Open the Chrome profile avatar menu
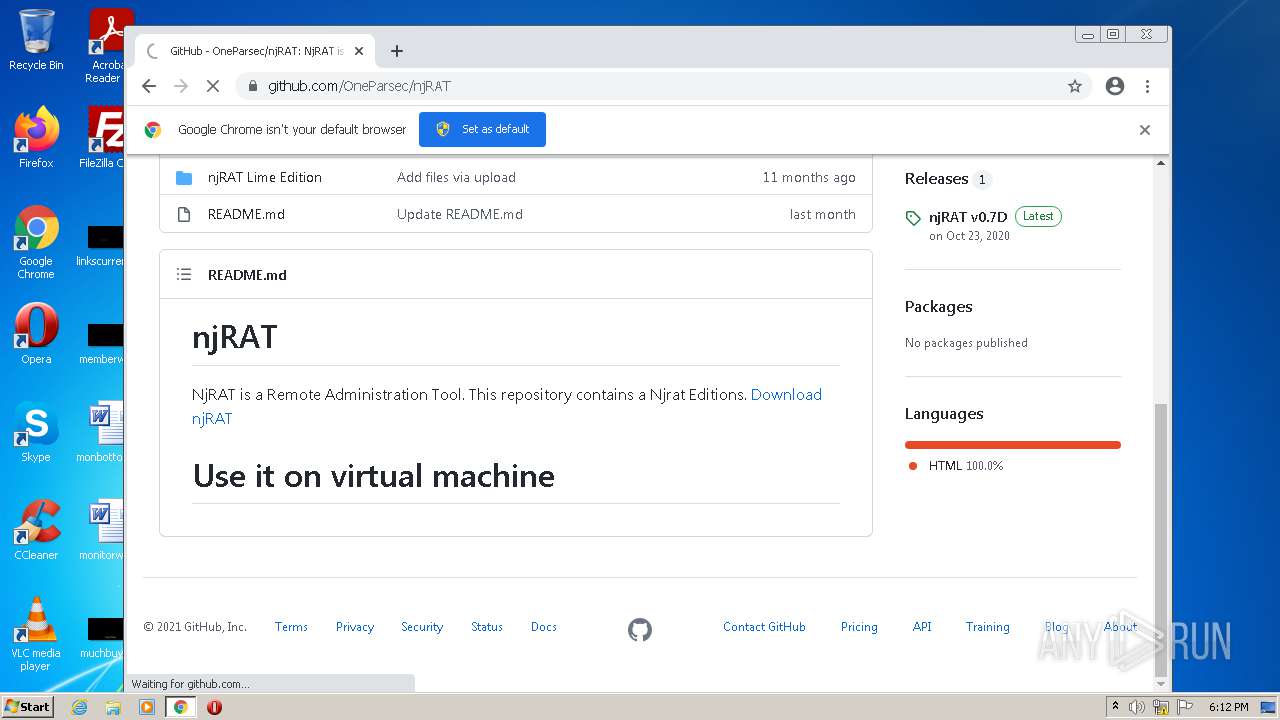Screen dimensions: 1280x720 tap(1115, 86)
